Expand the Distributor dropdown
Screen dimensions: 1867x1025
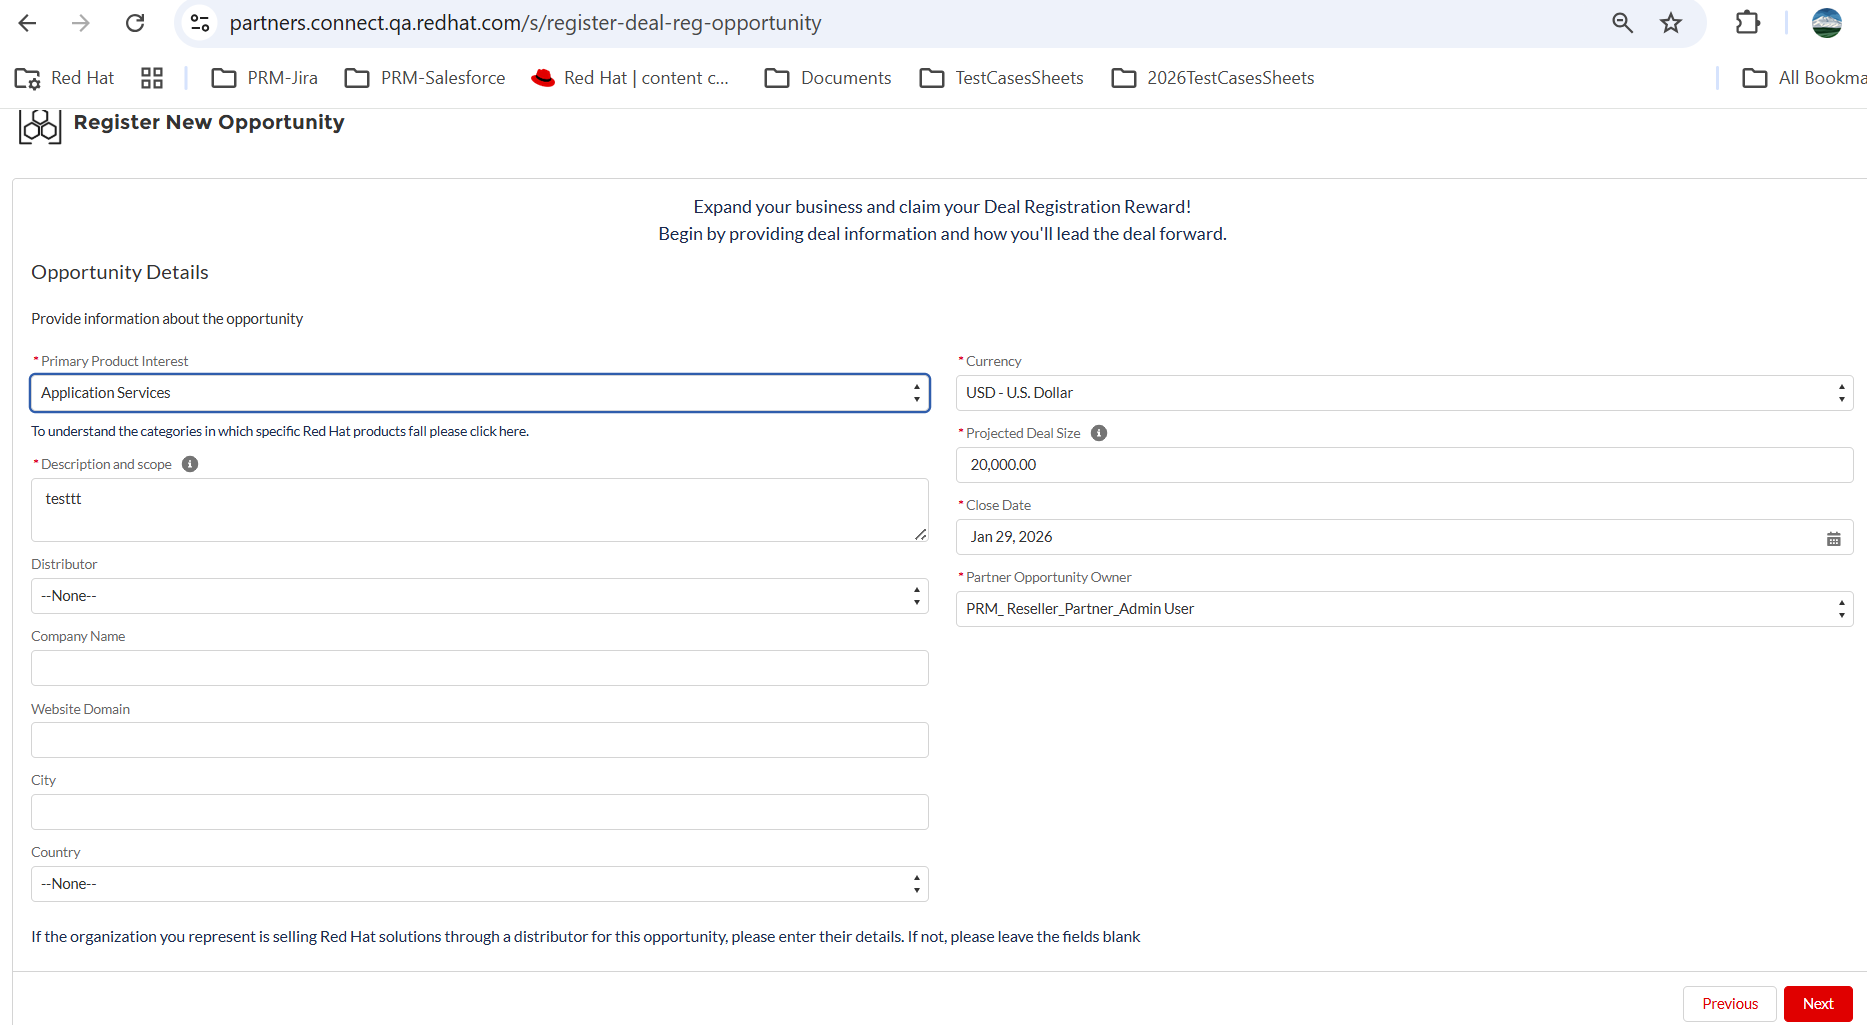(x=480, y=596)
